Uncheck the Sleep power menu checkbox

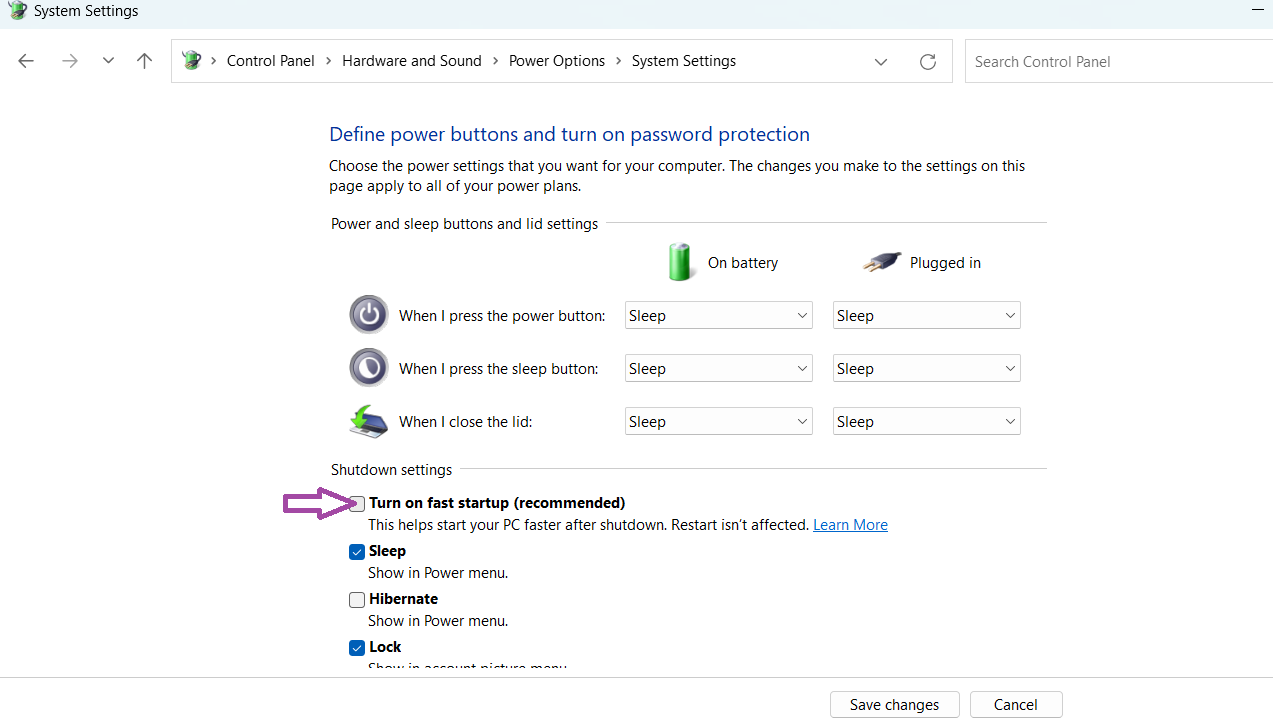357,552
